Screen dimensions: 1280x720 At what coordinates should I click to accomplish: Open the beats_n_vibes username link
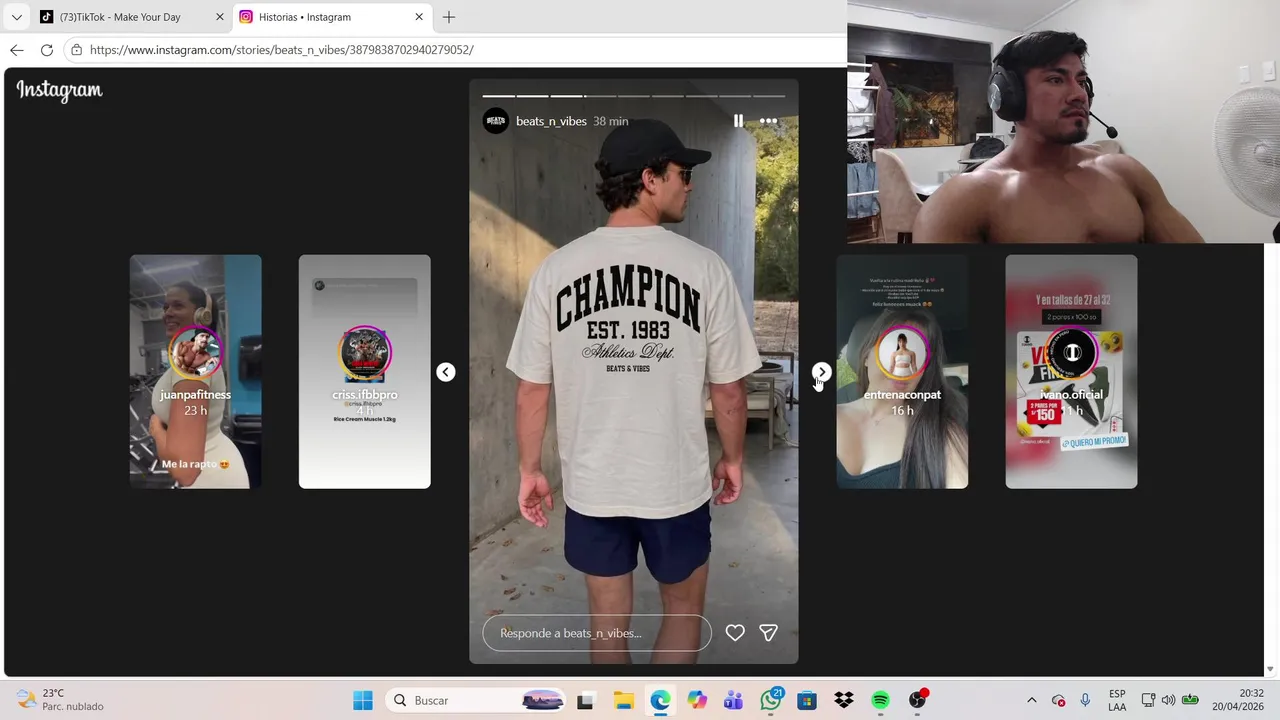pos(551,121)
